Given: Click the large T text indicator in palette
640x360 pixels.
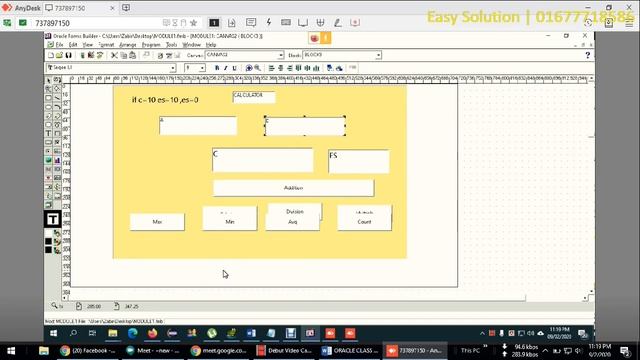Looking at the screenshot, I should (53, 219).
